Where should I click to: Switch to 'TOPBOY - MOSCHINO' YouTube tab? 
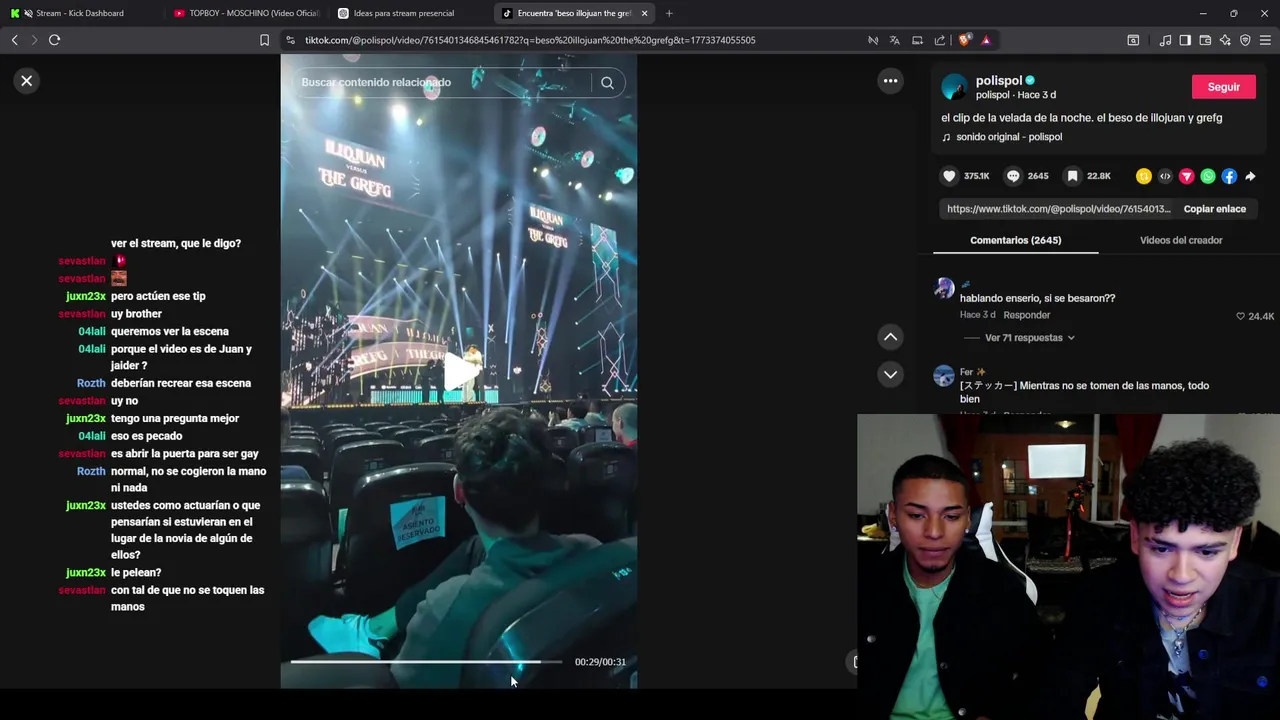(x=247, y=13)
